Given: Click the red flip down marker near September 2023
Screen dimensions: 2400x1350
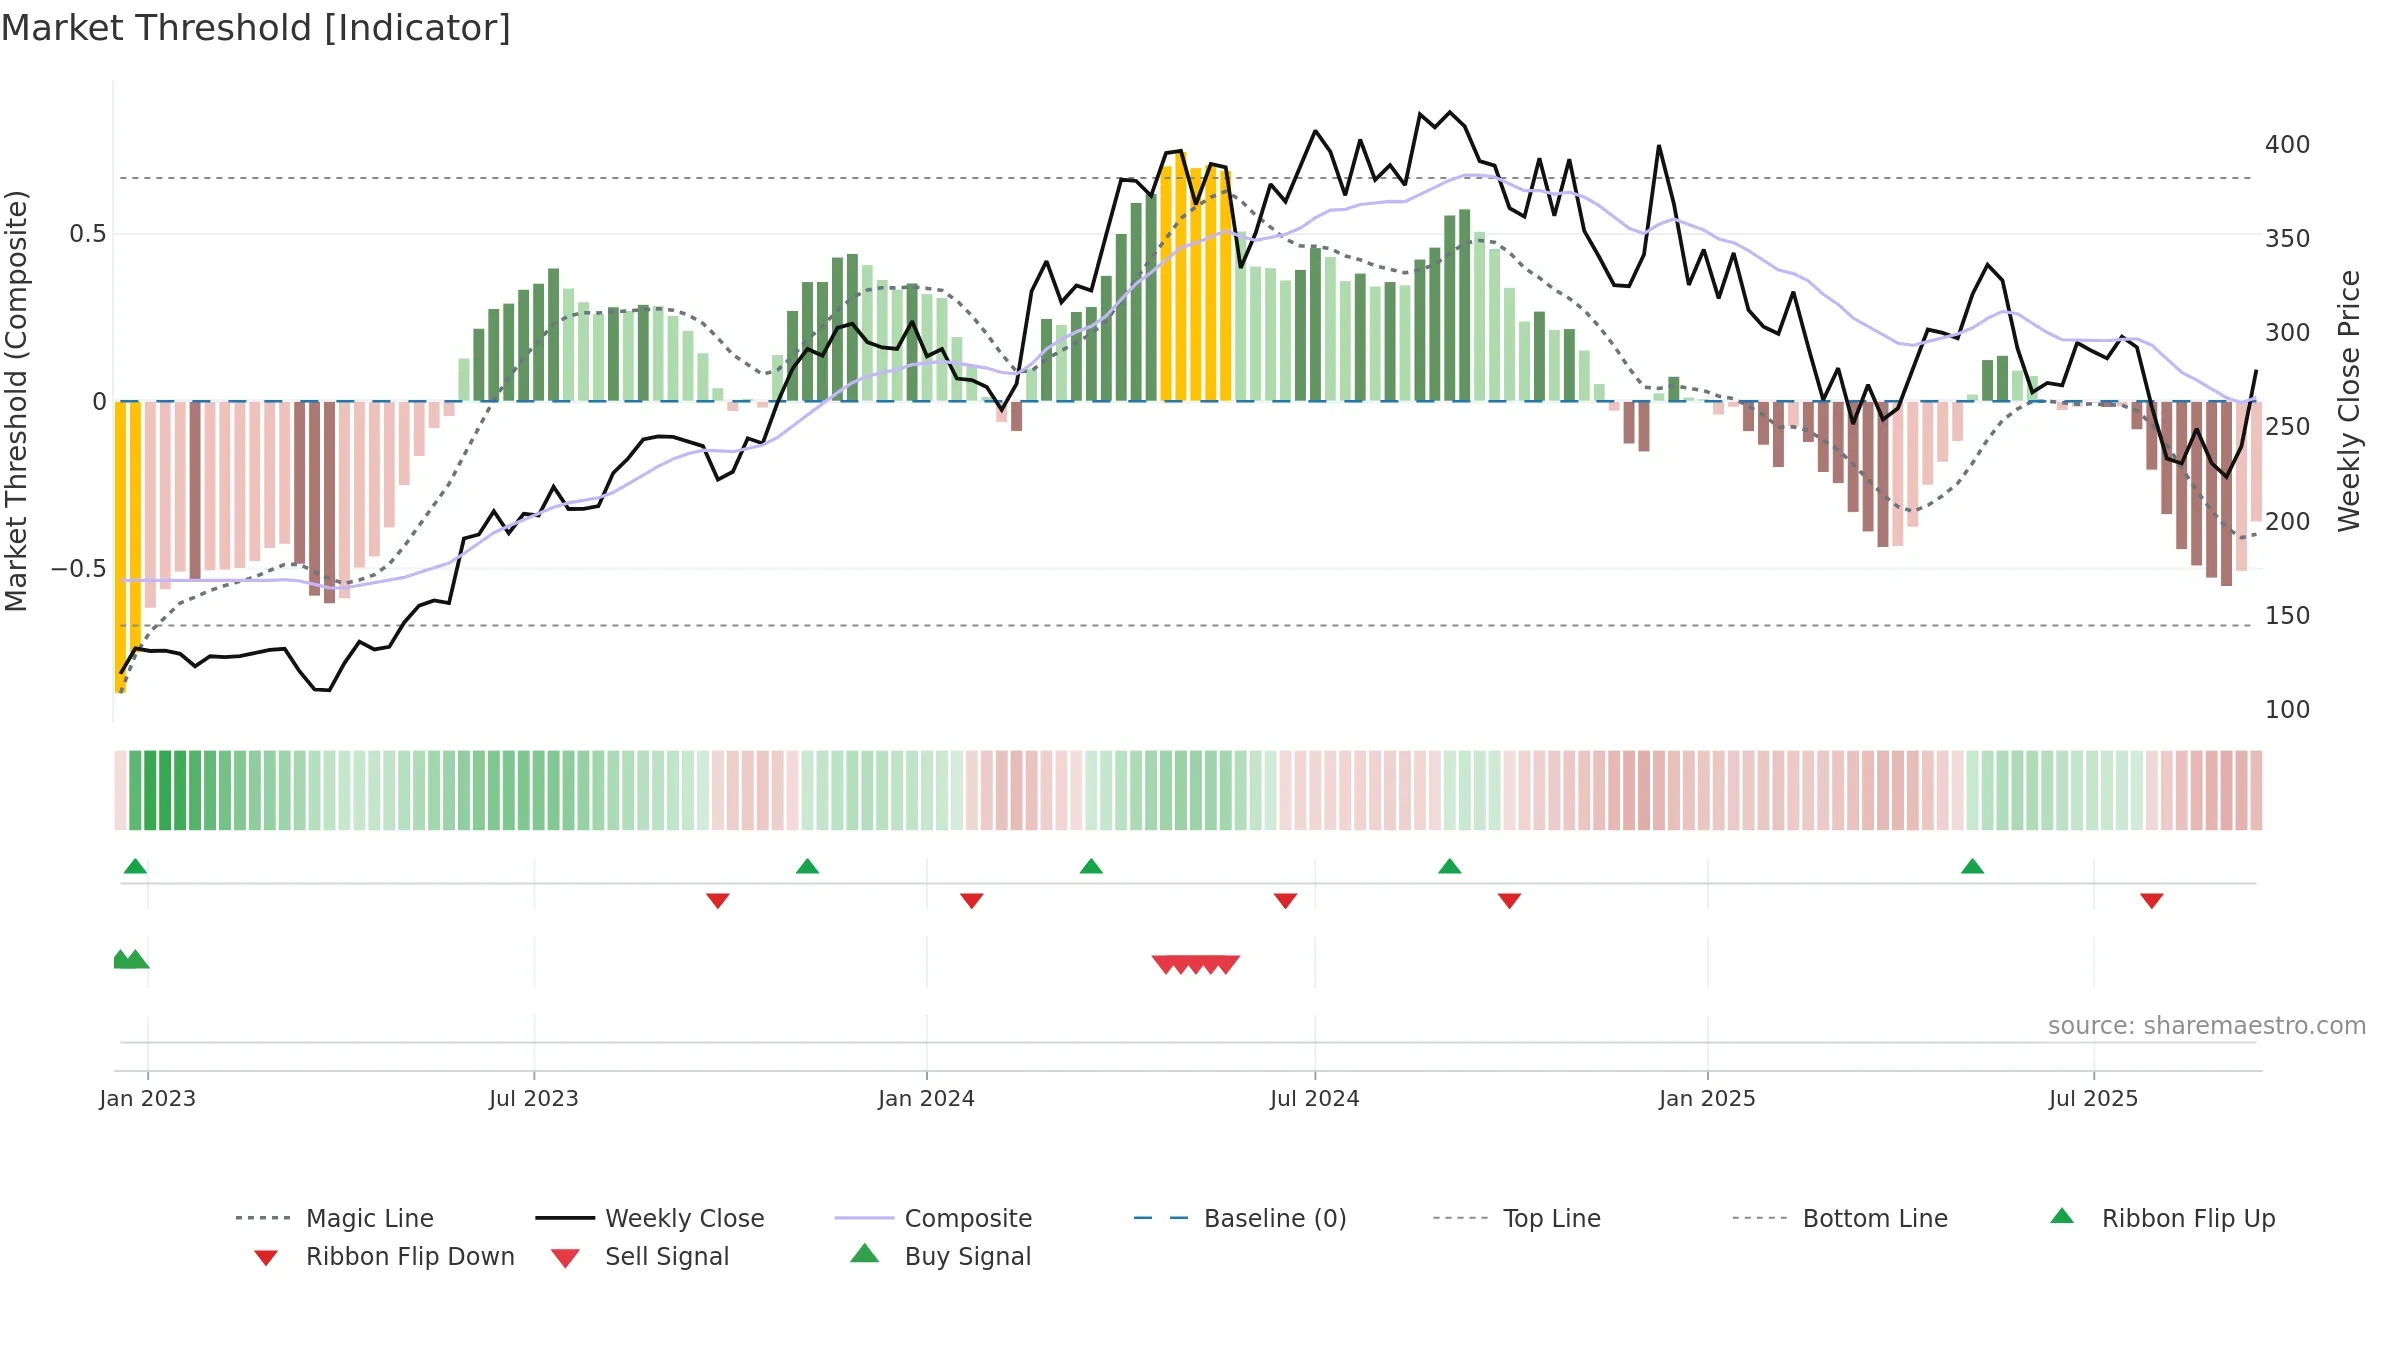Looking at the screenshot, I should (718, 901).
